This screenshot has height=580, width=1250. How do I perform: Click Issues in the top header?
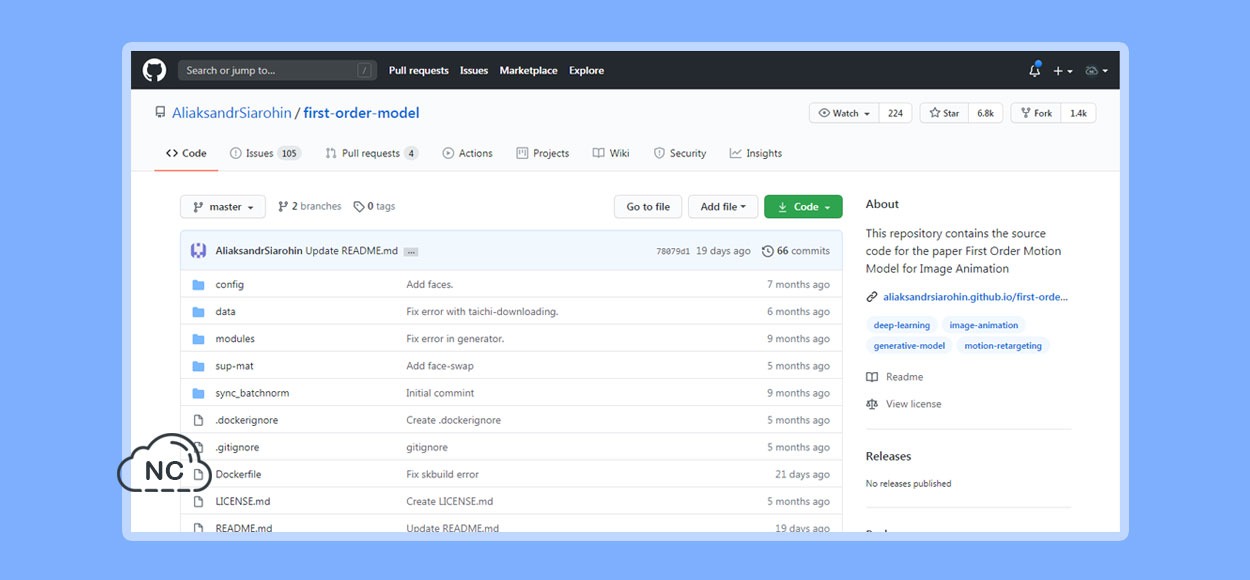pyautogui.click(x=474, y=71)
